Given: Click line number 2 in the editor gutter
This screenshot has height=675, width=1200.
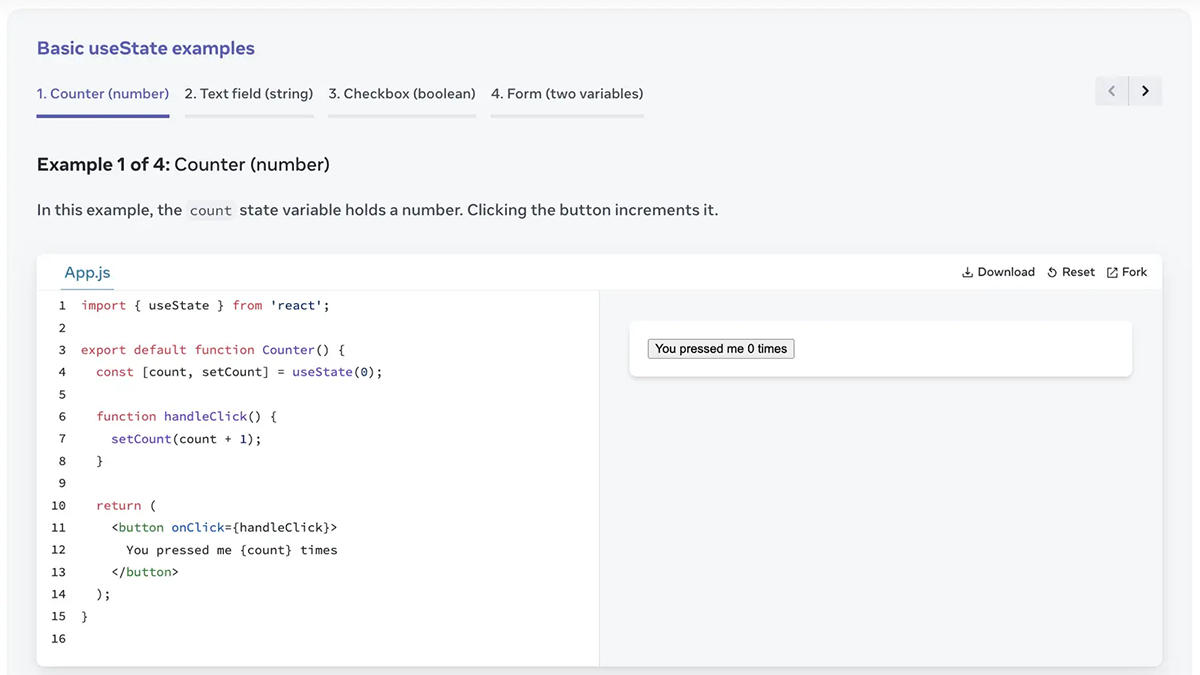Looking at the screenshot, I should click(62, 328).
